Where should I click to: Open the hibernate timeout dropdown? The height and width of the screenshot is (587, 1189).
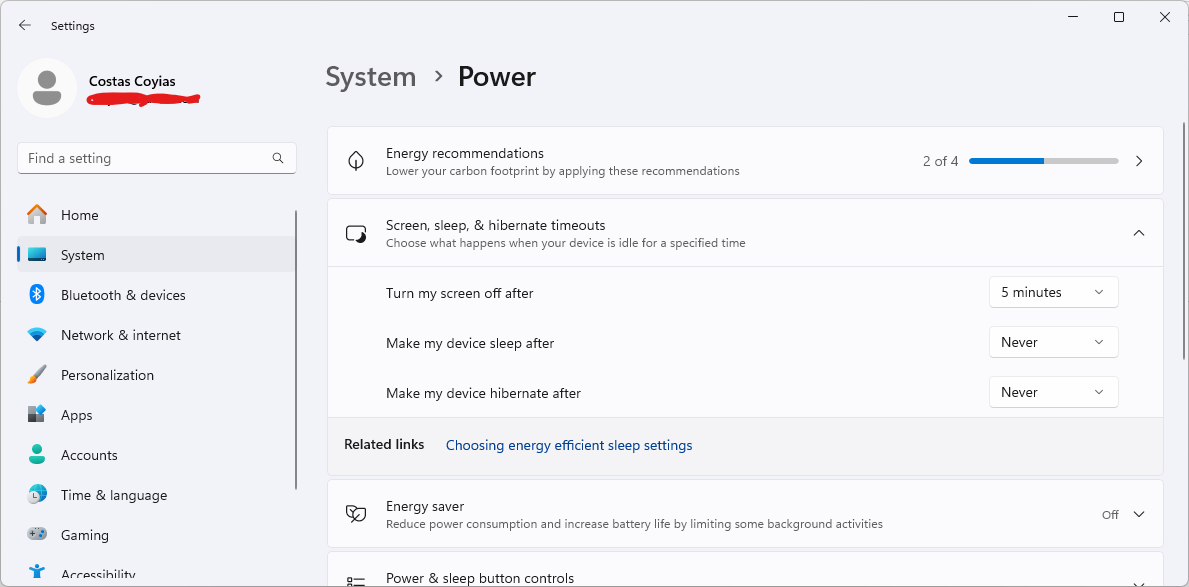point(1053,392)
